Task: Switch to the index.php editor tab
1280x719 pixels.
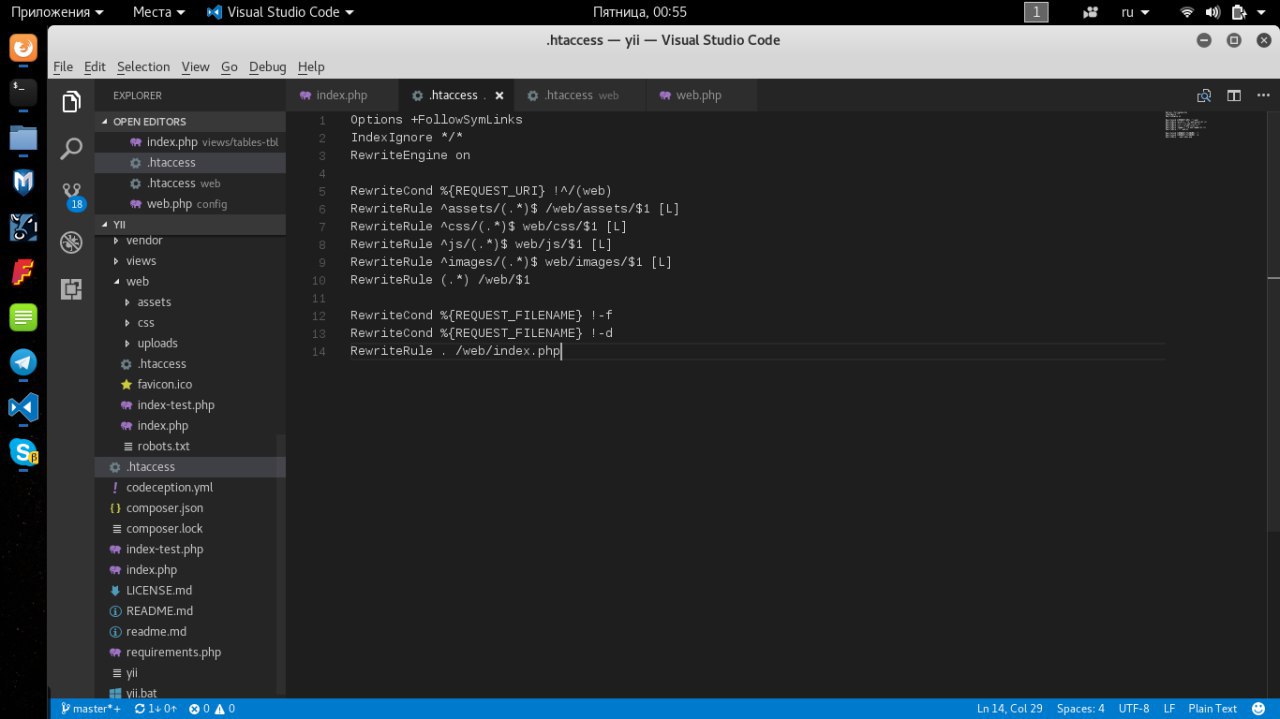Action: tap(342, 96)
